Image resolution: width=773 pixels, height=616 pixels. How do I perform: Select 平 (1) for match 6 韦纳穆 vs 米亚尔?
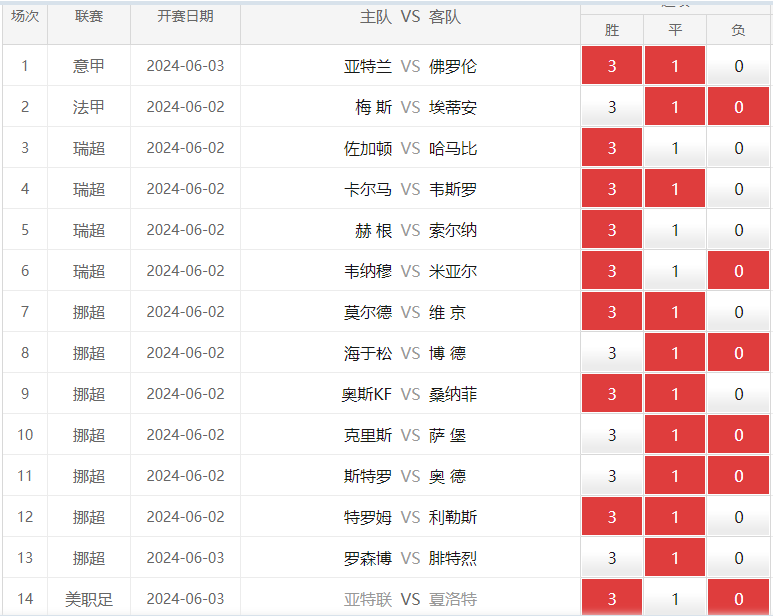pos(675,271)
